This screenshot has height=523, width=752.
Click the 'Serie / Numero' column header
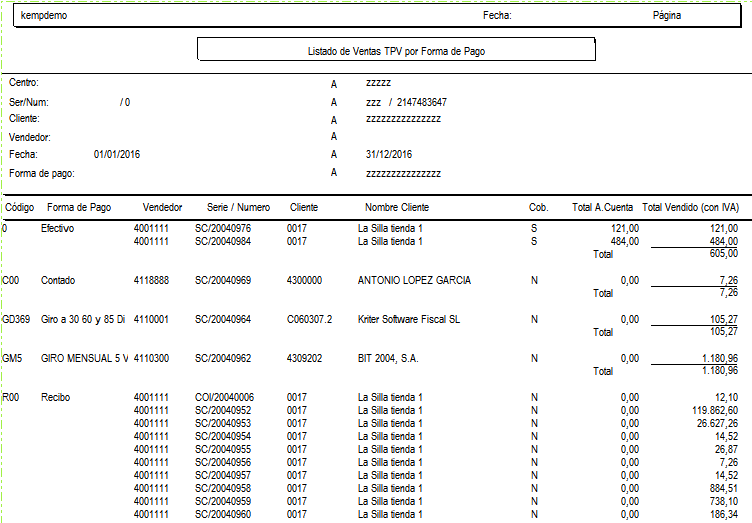tap(238, 208)
